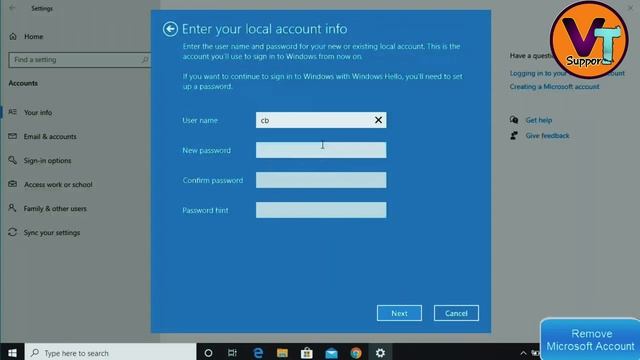640x360 pixels.
Task: Launch Google Chrome from taskbar
Action: pos(356,353)
